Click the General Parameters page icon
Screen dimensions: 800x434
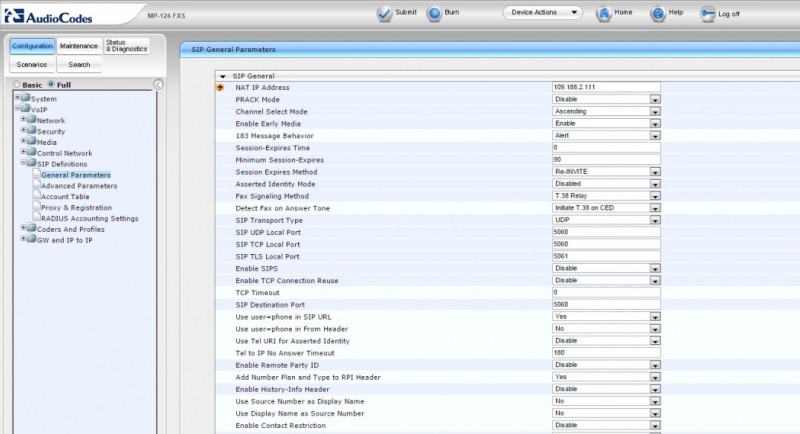coord(37,173)
